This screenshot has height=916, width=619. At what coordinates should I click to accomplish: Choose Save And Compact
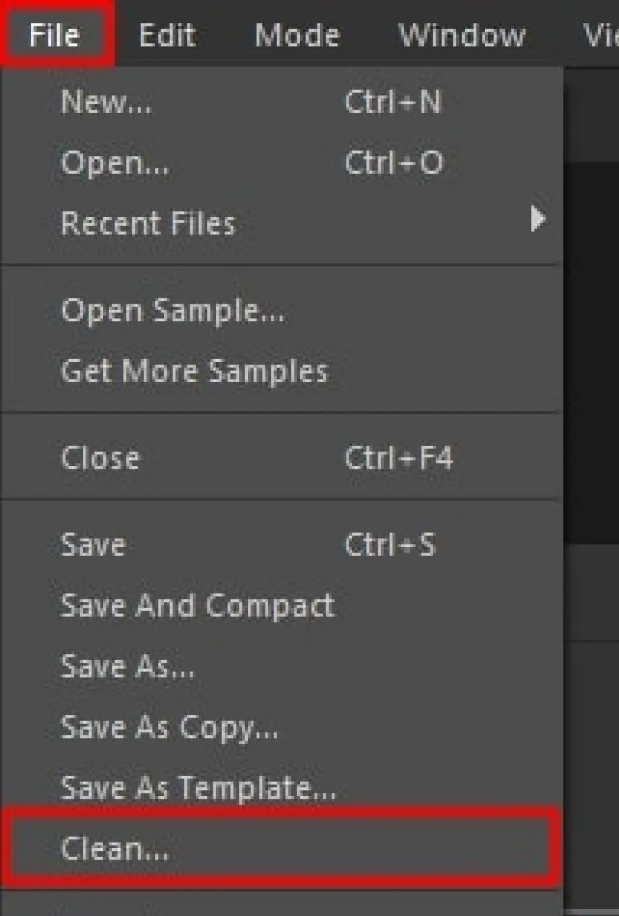197,605
